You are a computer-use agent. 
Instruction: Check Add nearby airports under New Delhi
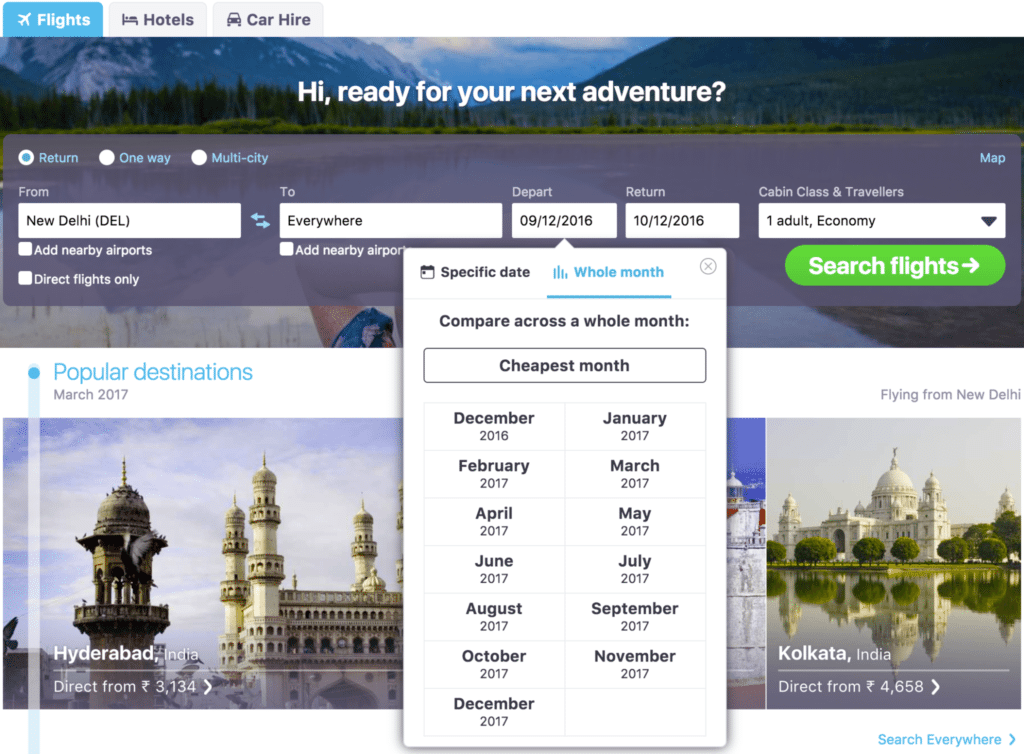point(25,250)
